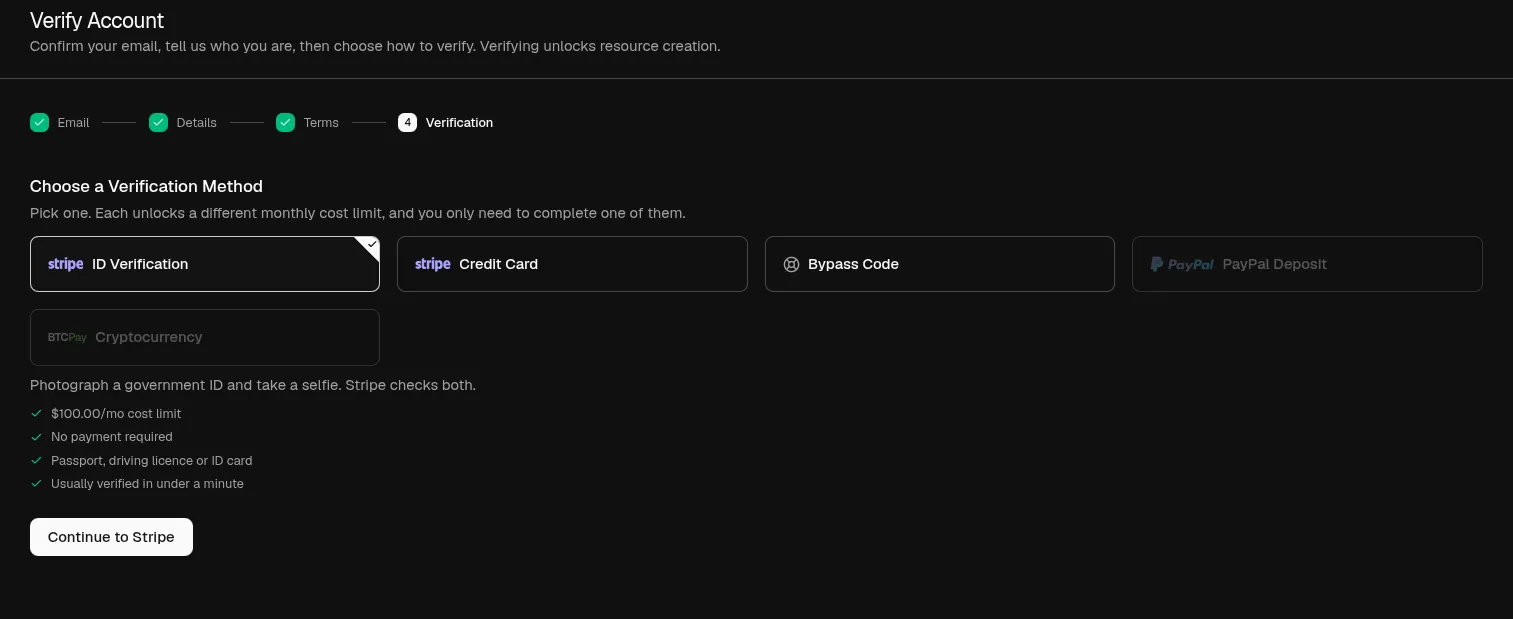Click the green checkmark beside Terms

point(285,122)
